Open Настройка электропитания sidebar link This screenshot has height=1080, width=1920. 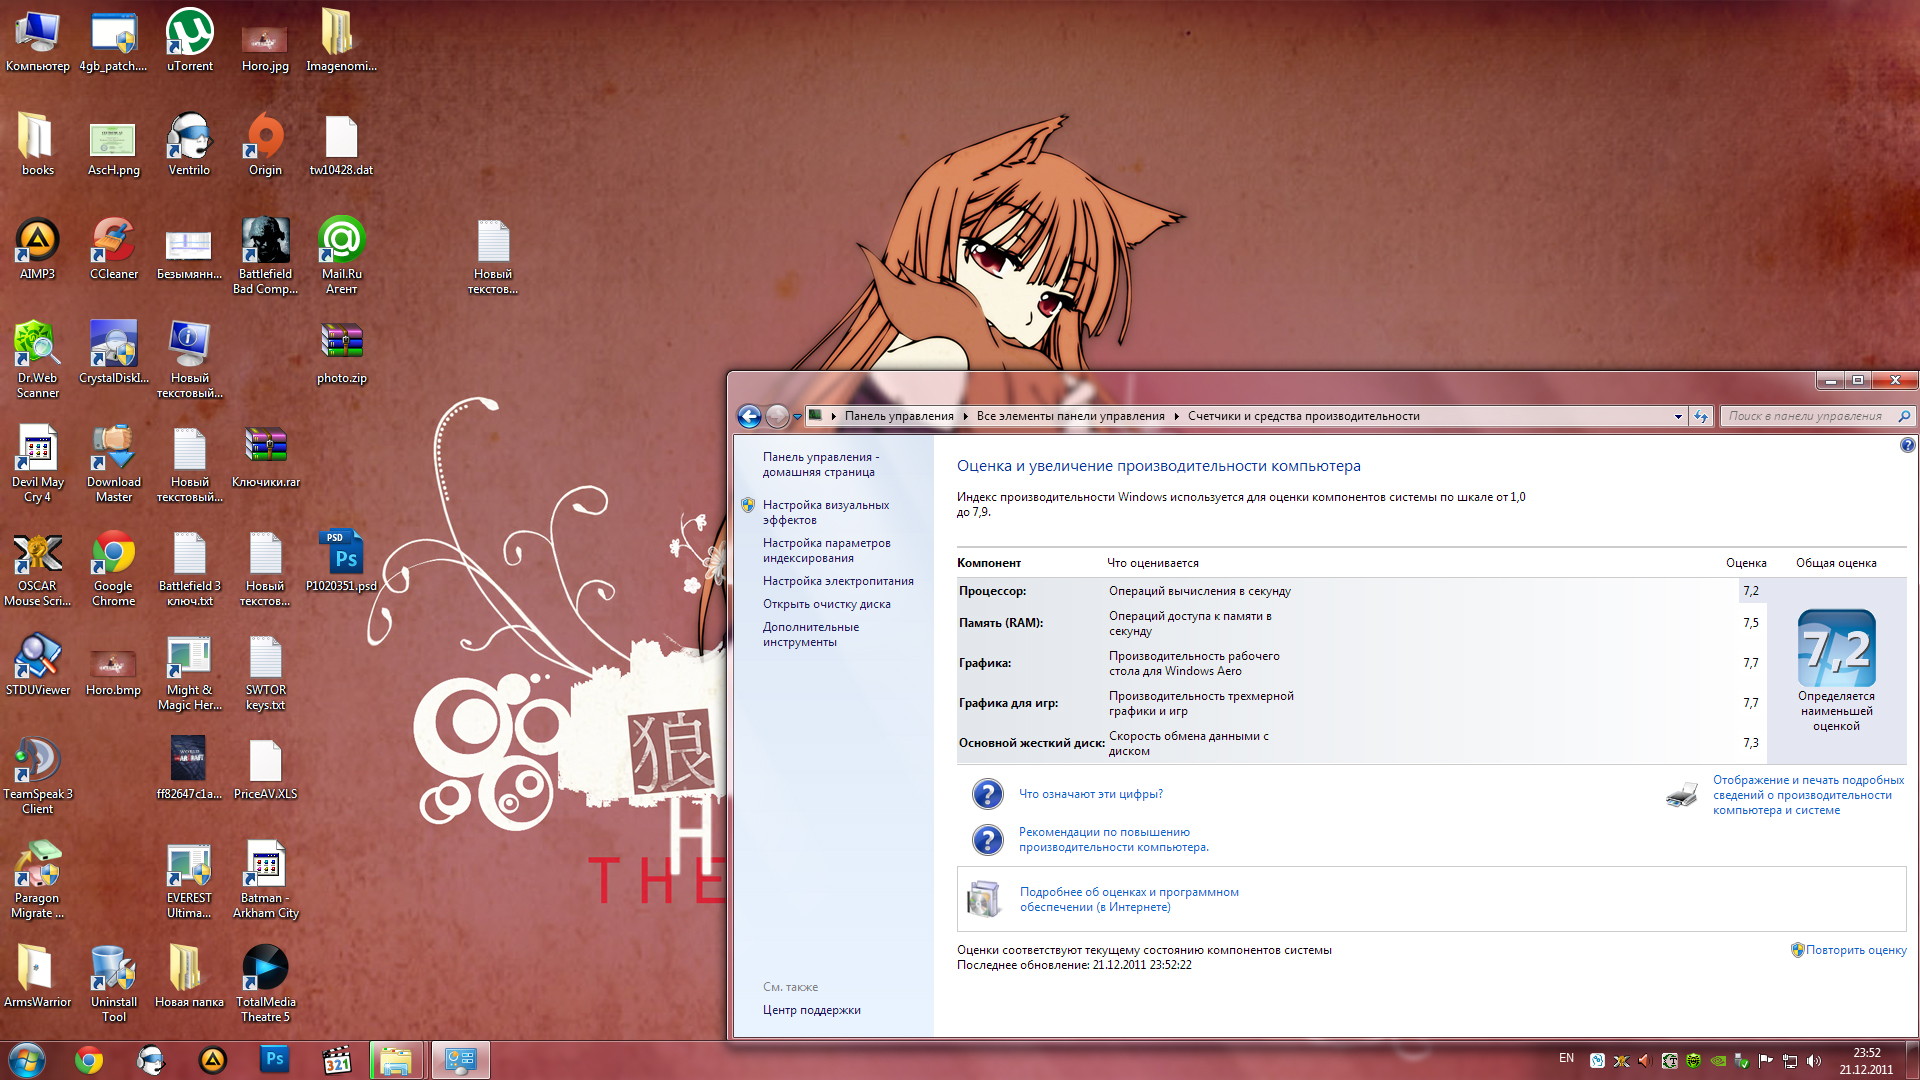tap(837, 581)
